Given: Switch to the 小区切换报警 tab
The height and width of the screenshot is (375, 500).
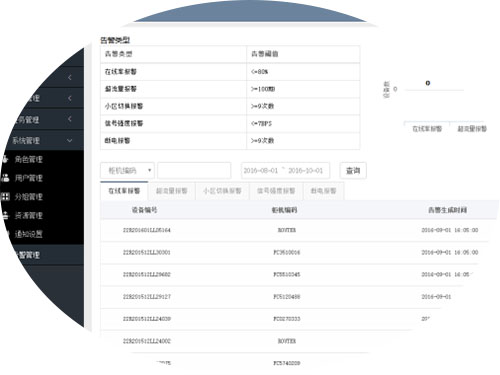Looking at the screenshot, I should pos(222,191).
